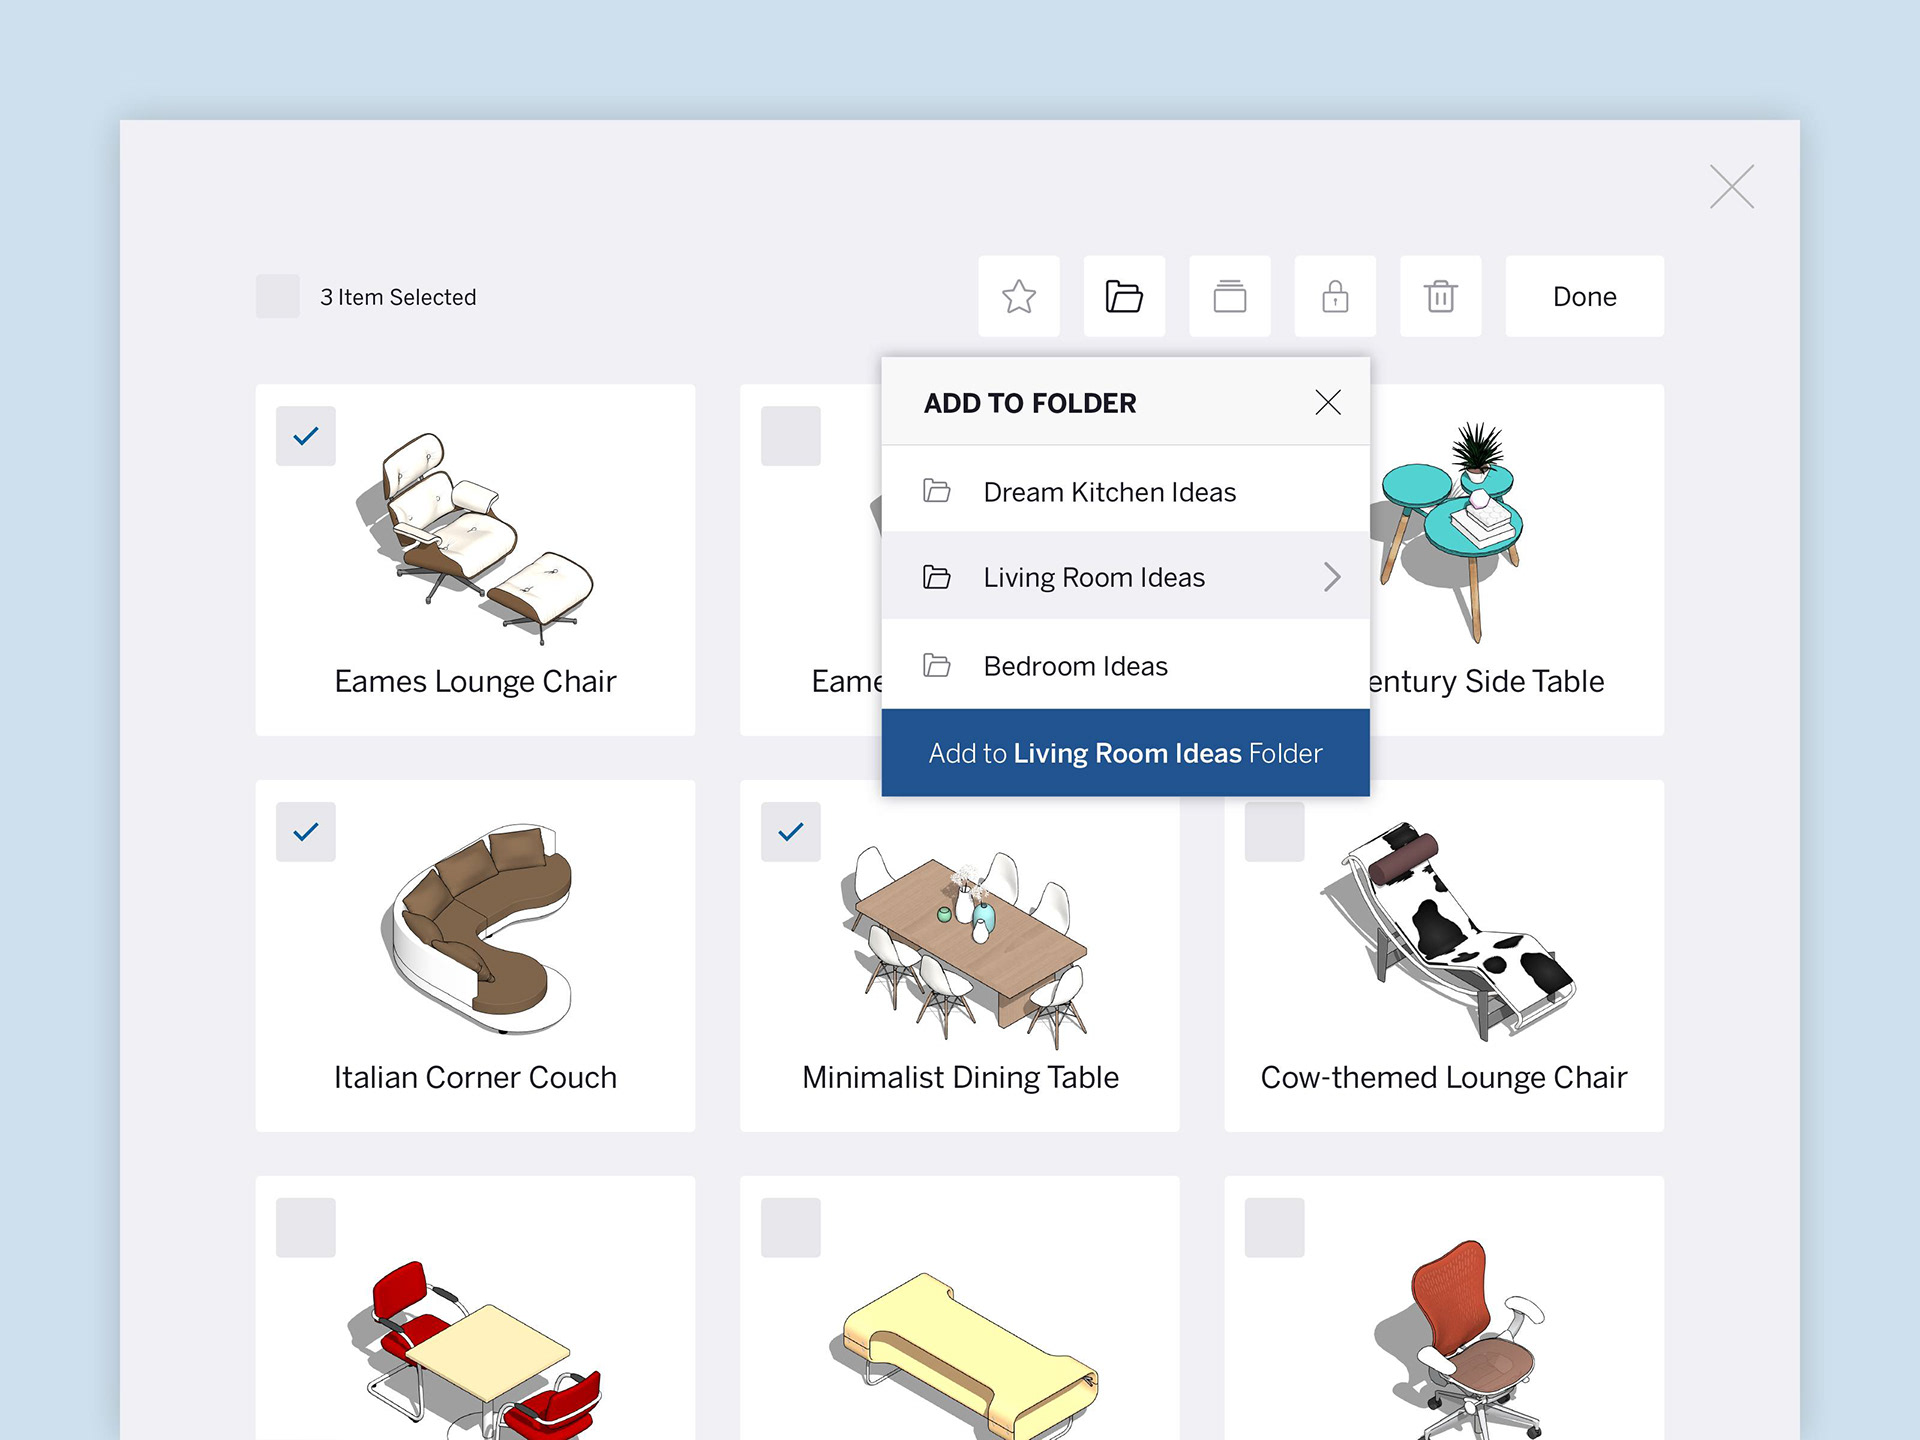Click folder icon beside Dream Kitchen Ideas

click(937, 491)
